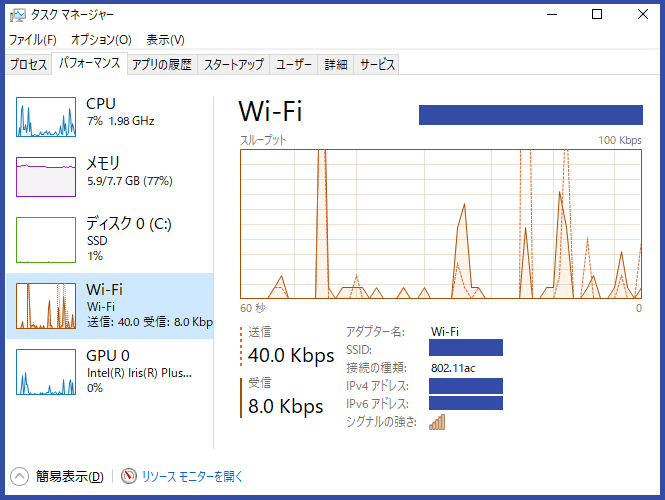Open the スタートアップ tab
The height and width of the screenshot is (500, 665).
[x=234, y=64]
